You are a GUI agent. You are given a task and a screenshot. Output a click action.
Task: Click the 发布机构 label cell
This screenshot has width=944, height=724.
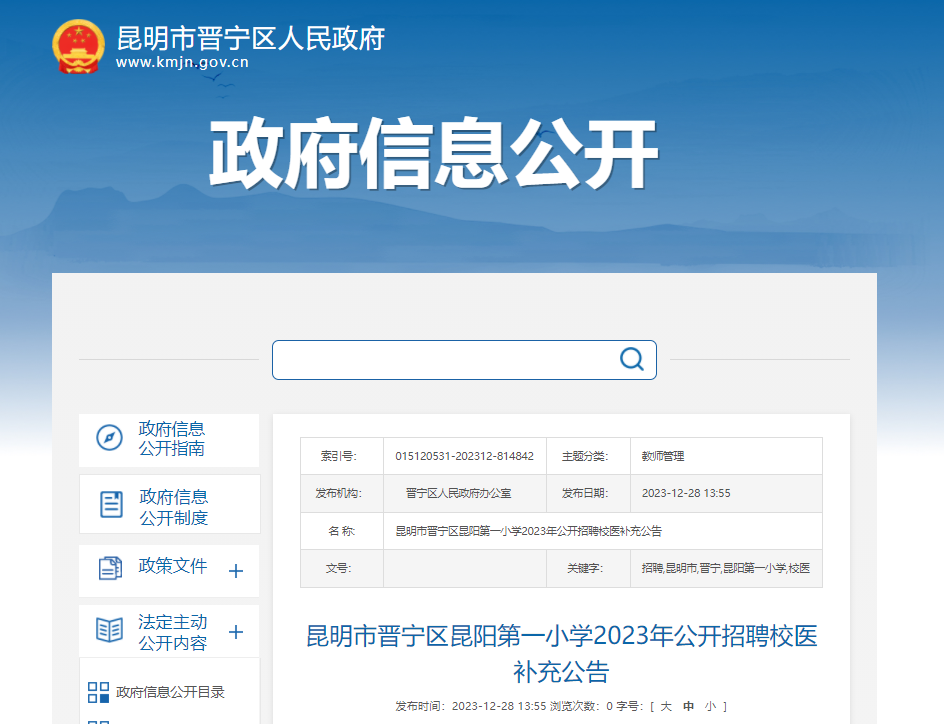(x=342, y=493)
